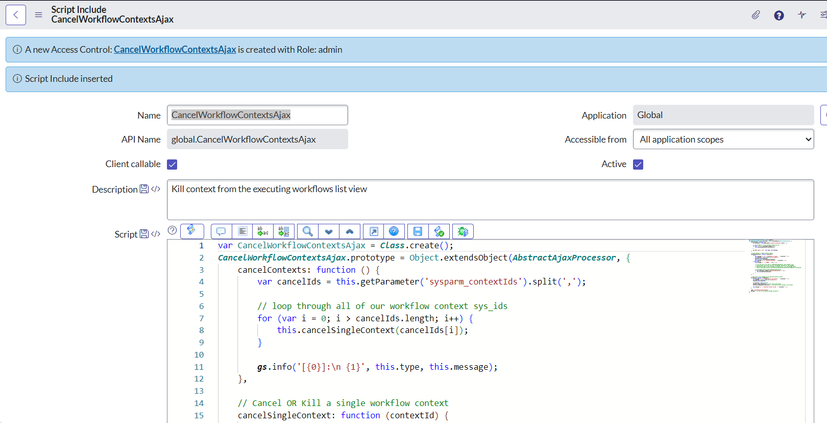
Task: Click the code icon next to Script label
Action: click(x=156, y=234)
